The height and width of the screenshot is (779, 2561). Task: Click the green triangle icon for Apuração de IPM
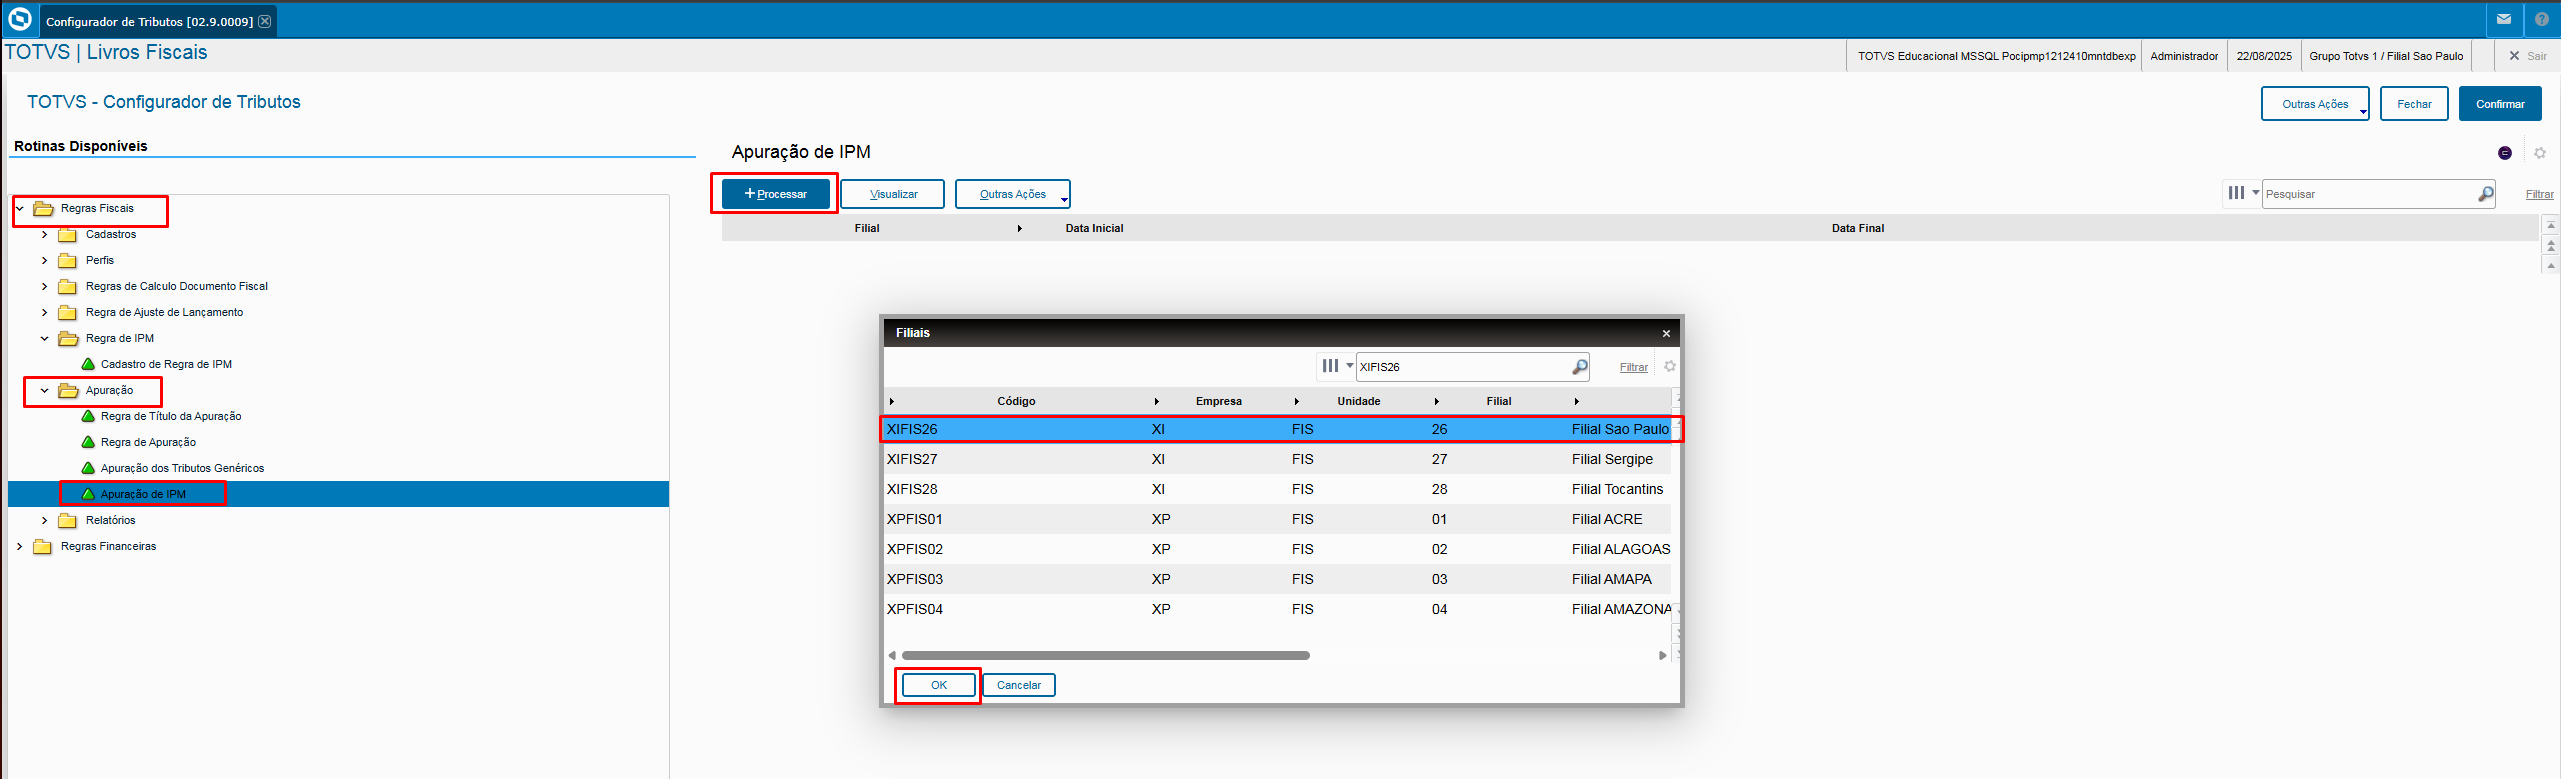88,494
